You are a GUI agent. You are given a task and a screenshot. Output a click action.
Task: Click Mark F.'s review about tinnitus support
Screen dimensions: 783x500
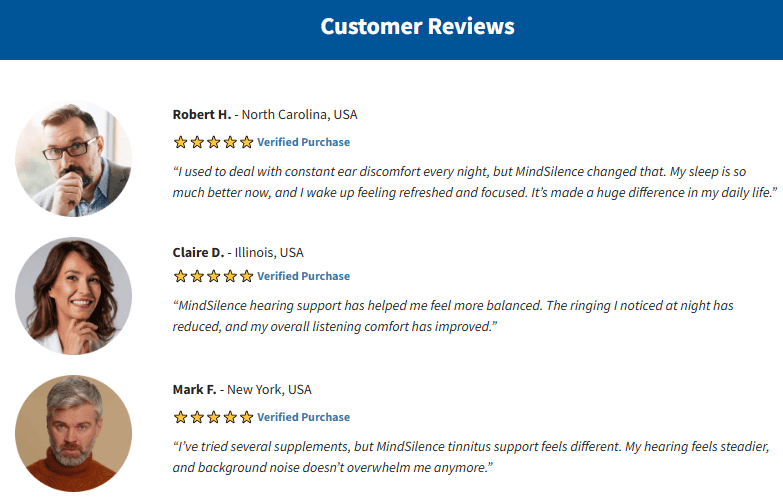[x=471, y=457]
